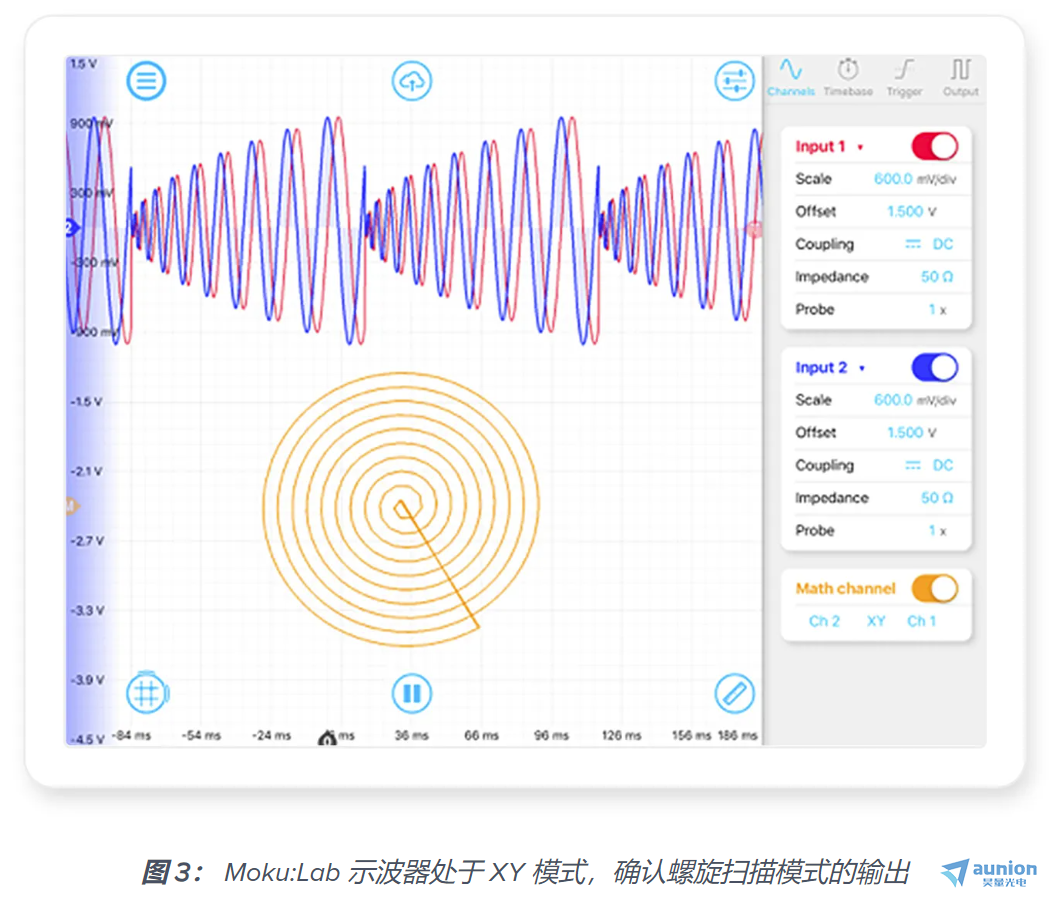
Task: Disable the Math channel switch
Action: (x=935, y=588)
